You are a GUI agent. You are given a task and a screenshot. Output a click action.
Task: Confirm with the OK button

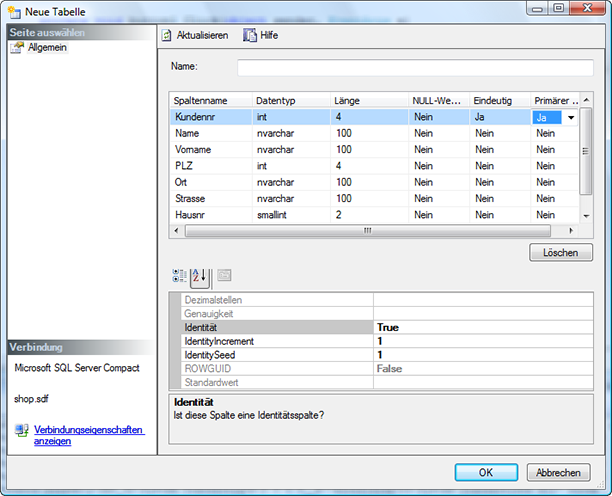[486, 473]
